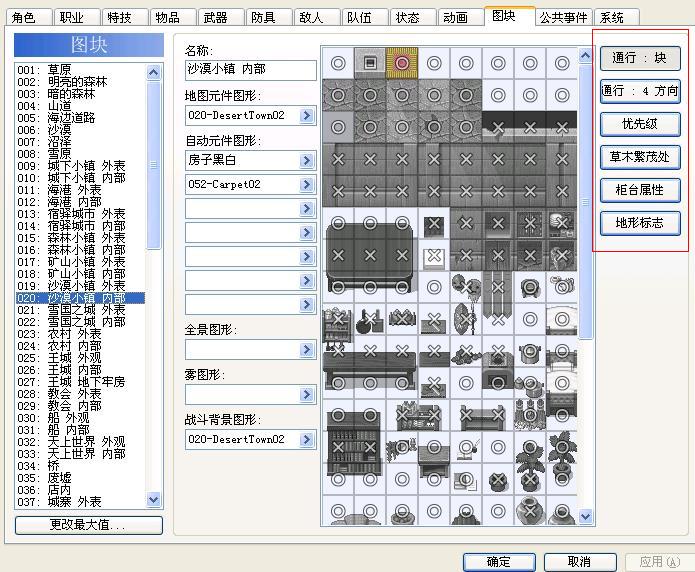
Task: Toggle passage on the yellow carpet tile
Action: 402,63
